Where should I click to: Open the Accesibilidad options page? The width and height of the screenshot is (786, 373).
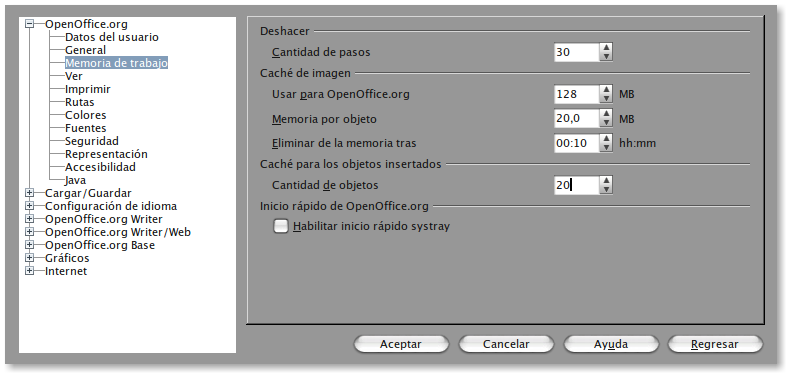click(x=100, y=167)
